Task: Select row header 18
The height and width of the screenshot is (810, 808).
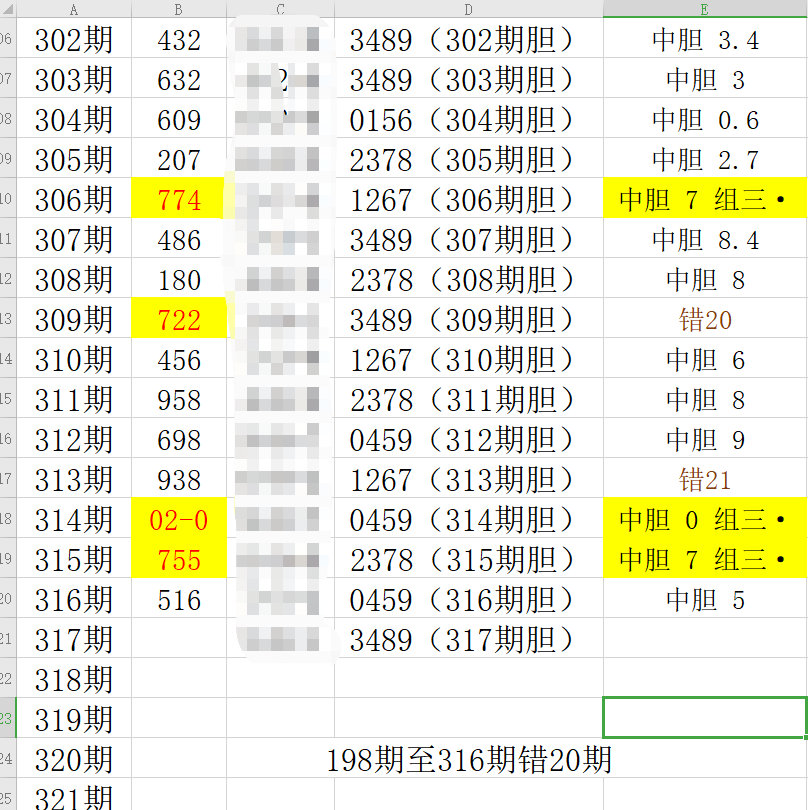Action: [8, 519]
